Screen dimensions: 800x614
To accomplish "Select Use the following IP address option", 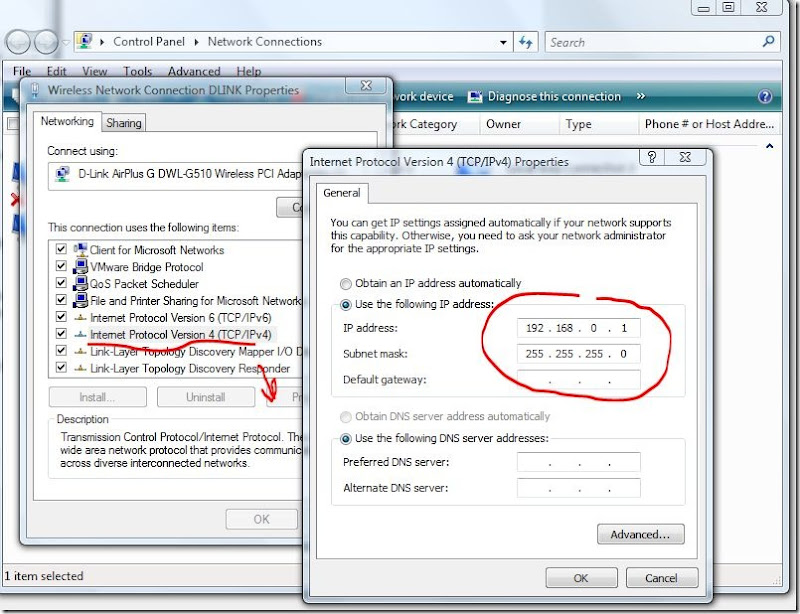I will (346, 305).
